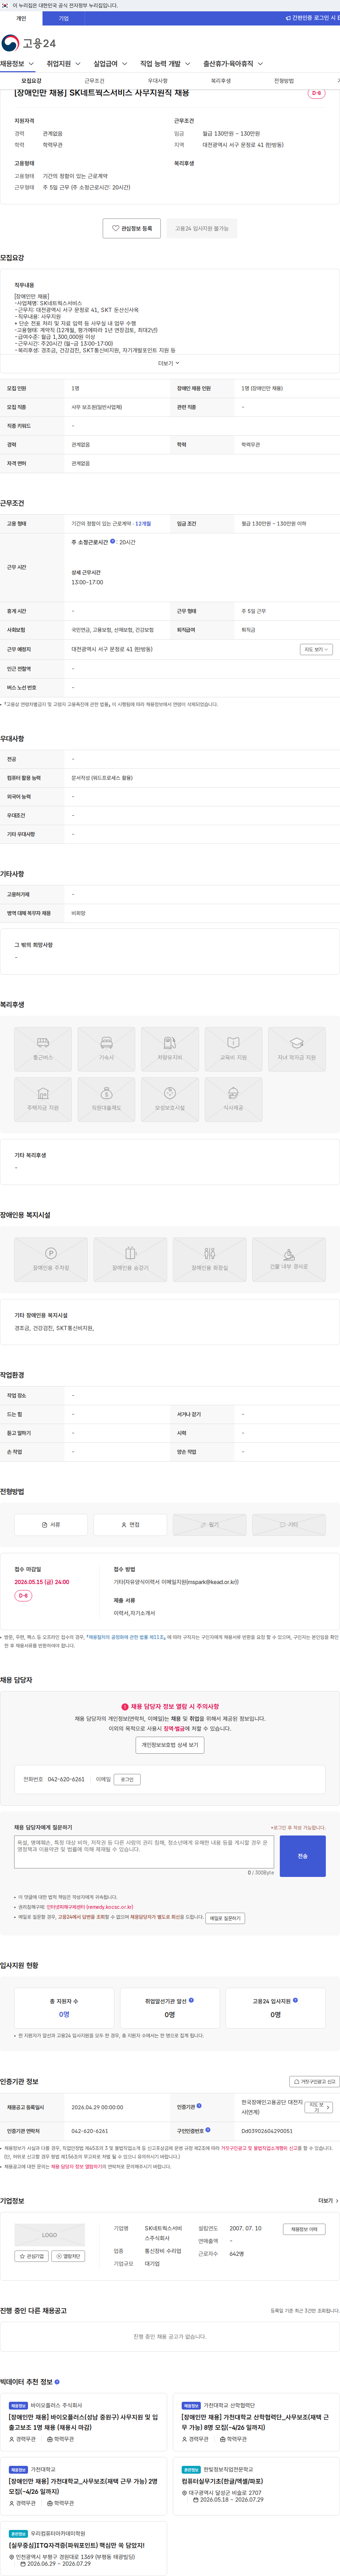
Task: Click the 장애인용 주차장 facility icon
Action: [51, 1260]
